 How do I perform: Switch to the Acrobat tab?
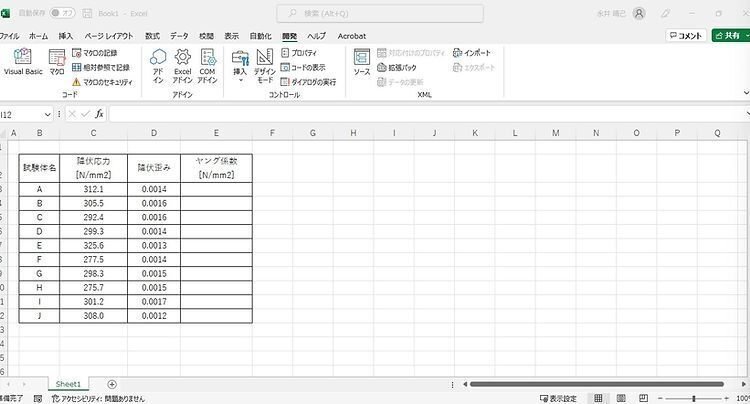tap(352, 36)
